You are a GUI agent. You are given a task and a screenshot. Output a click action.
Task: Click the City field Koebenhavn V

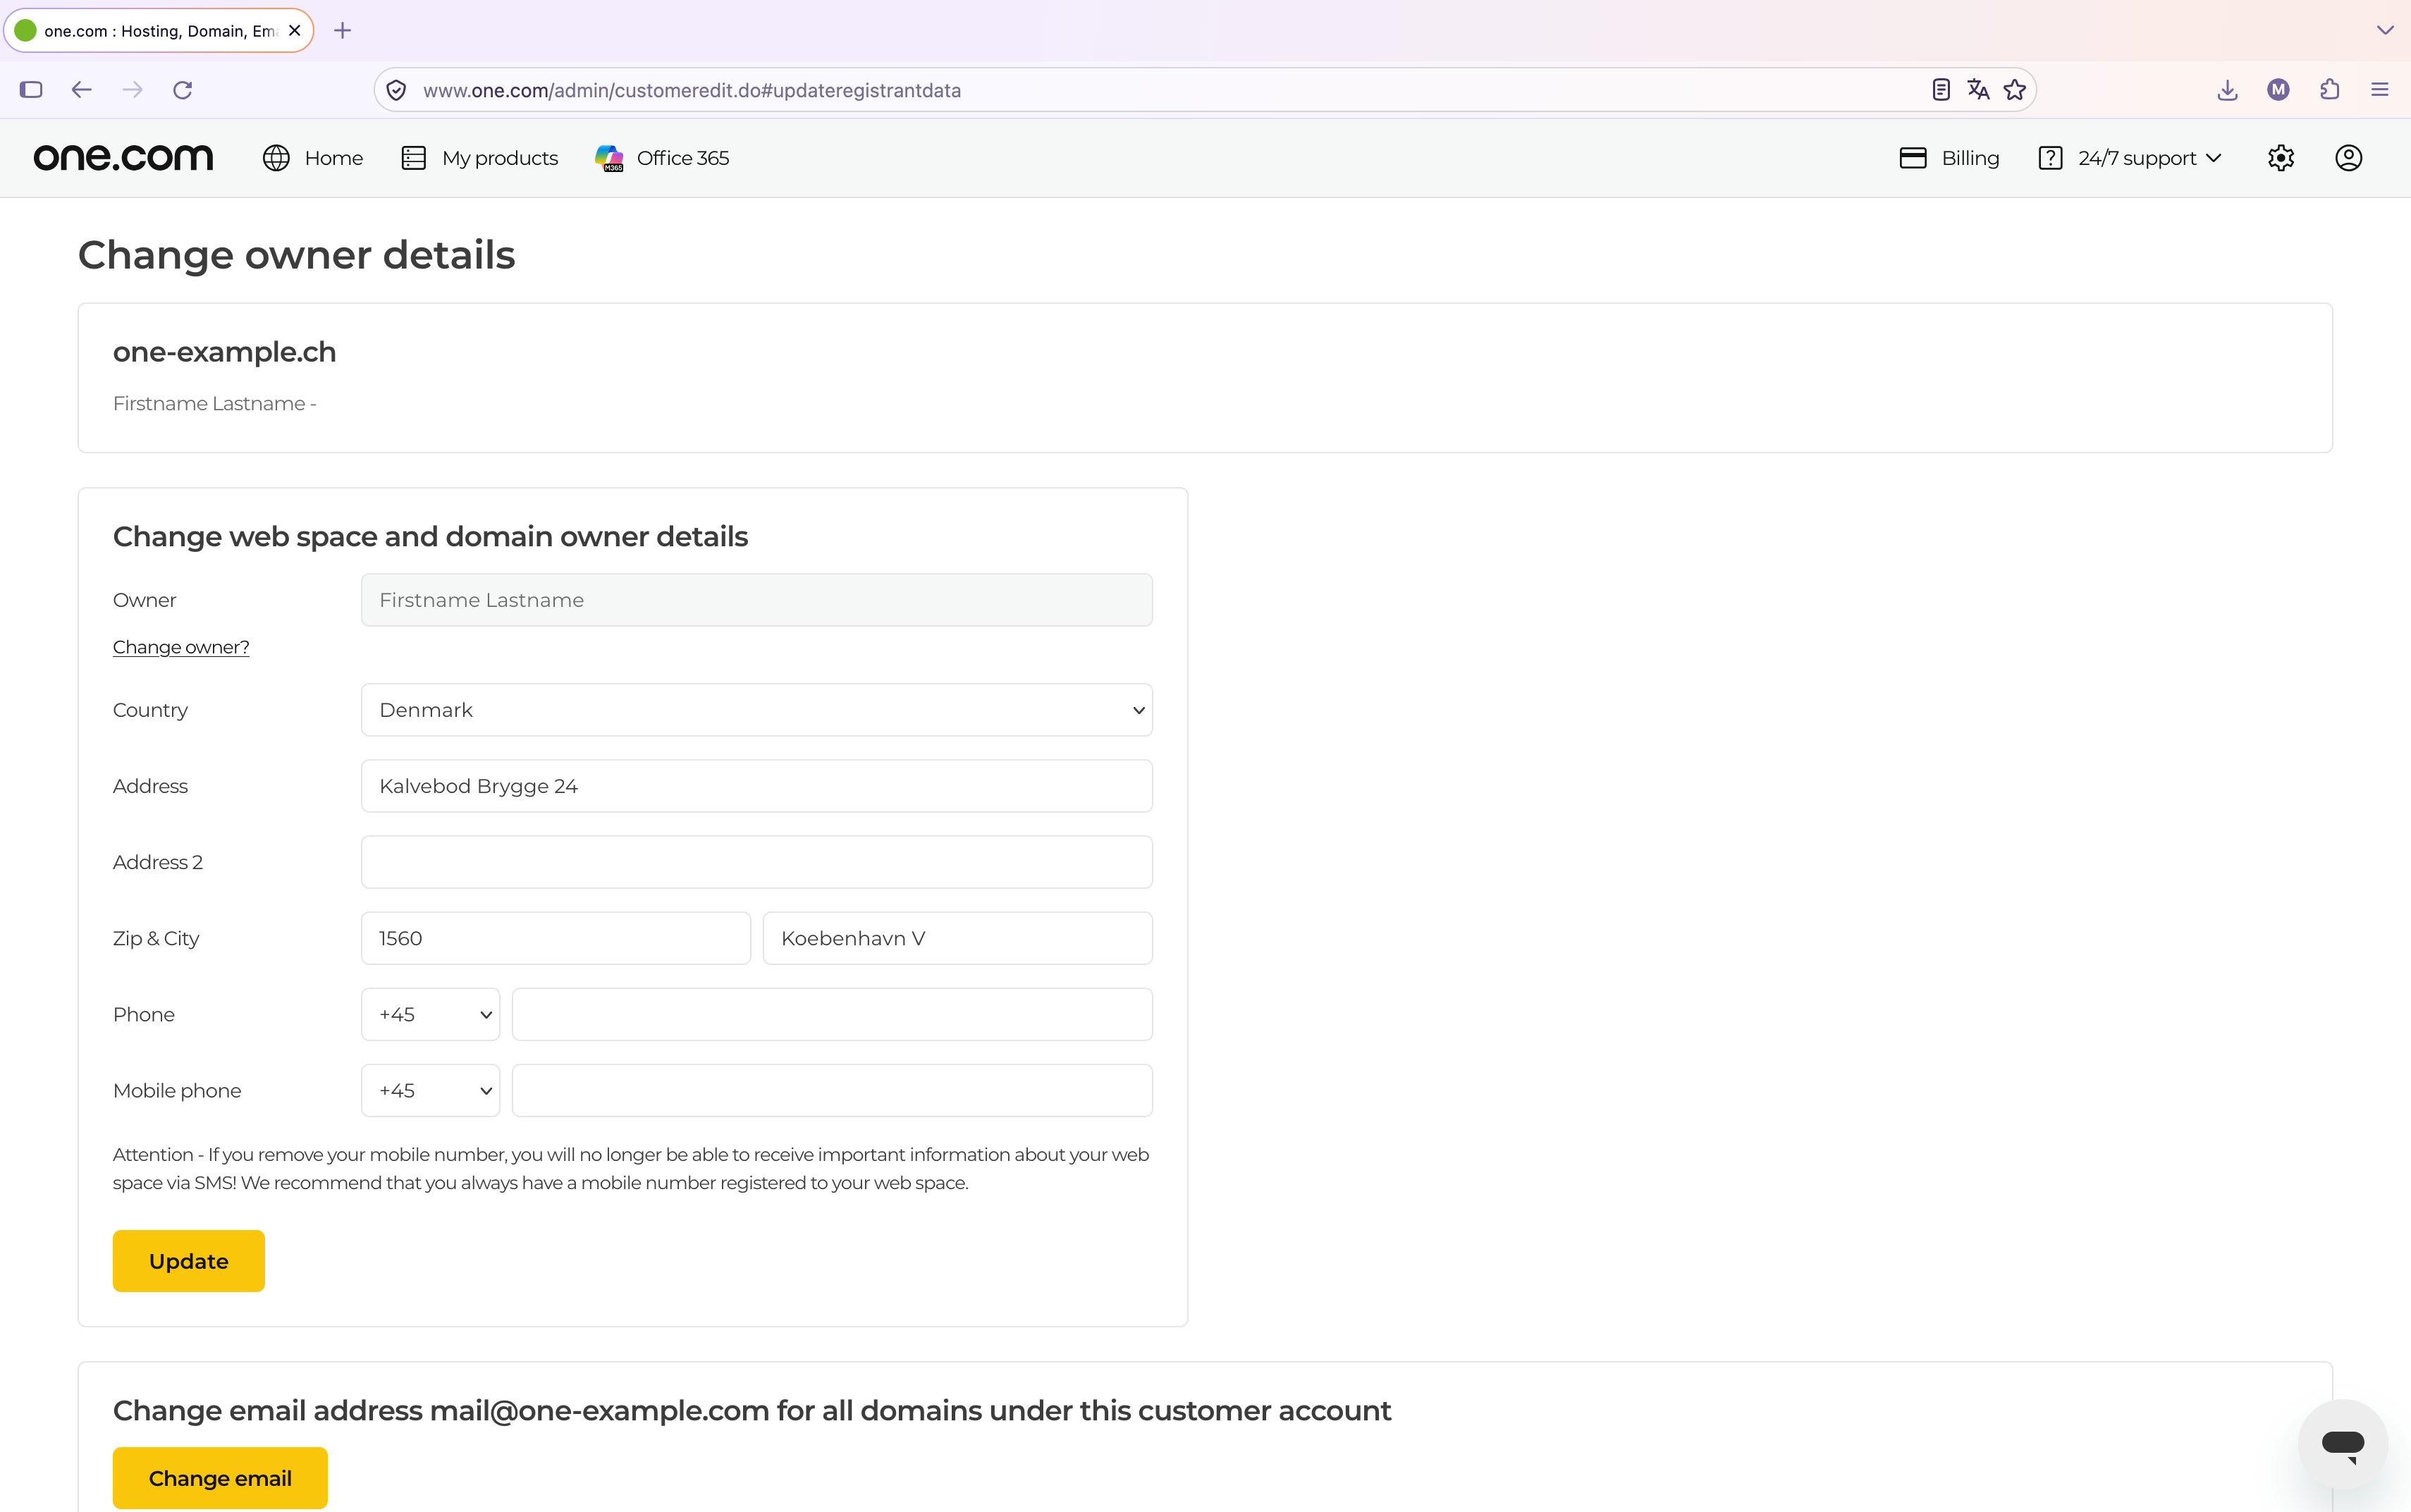[x=957, y=938]
